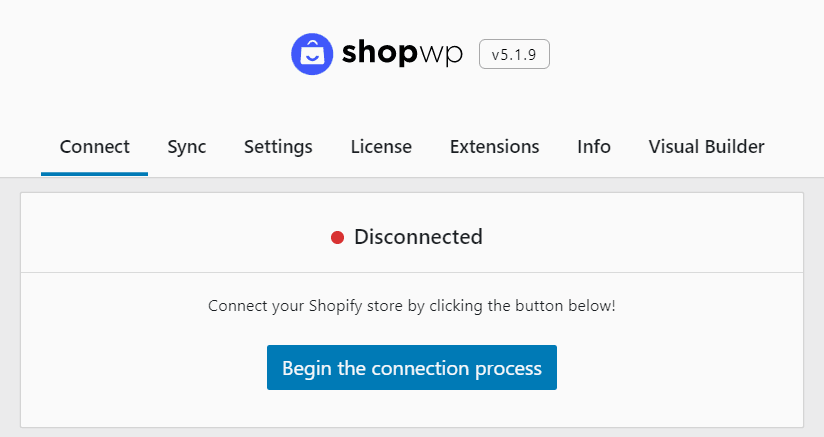Click the v5.1.9 version badge
Viewport: 824px width, 437px height.
pyautogui.click(x=514, y=54)
